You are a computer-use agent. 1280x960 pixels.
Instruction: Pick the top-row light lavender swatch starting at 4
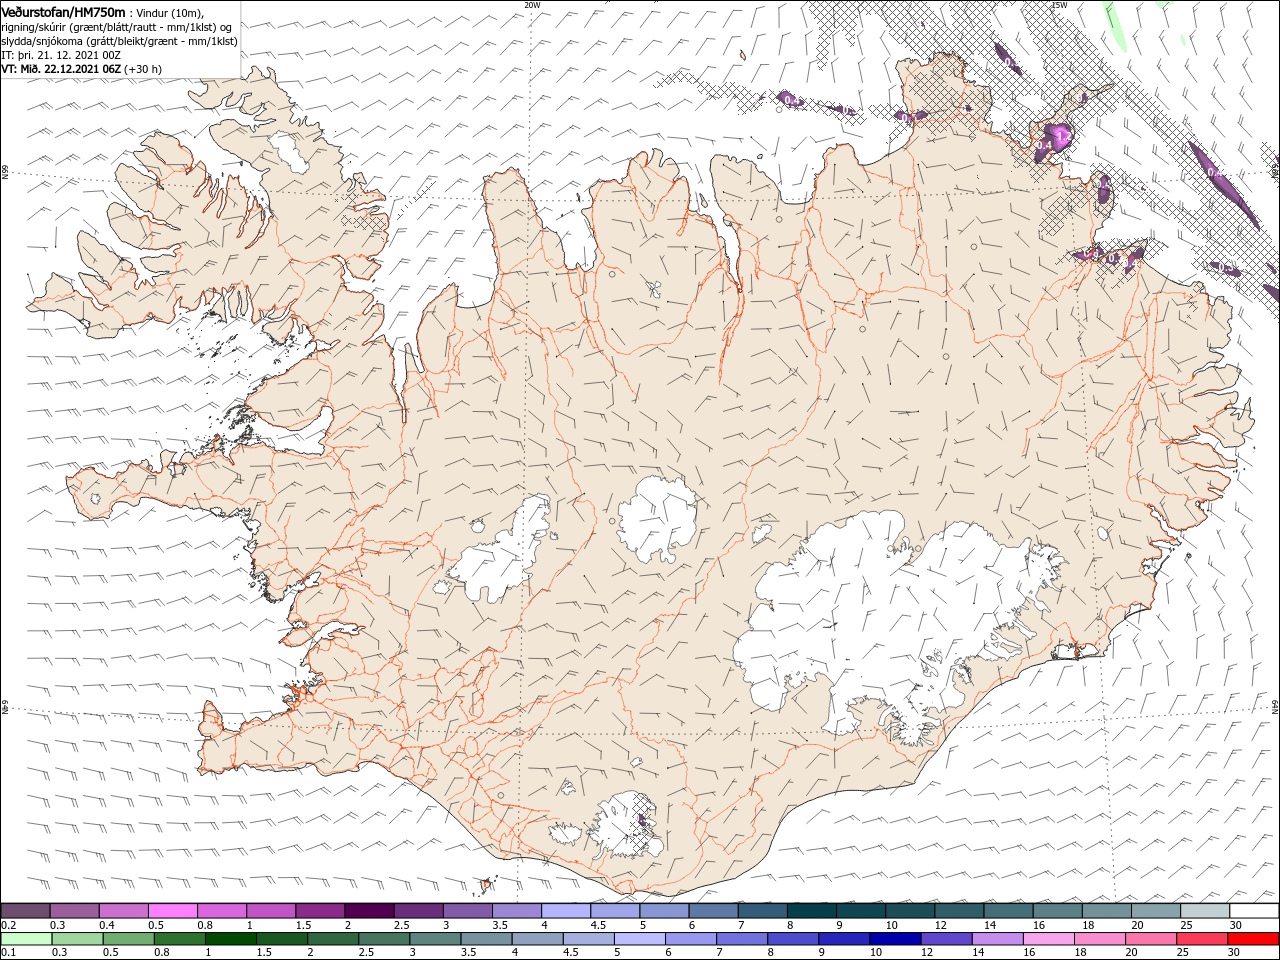tap(566, 911)
